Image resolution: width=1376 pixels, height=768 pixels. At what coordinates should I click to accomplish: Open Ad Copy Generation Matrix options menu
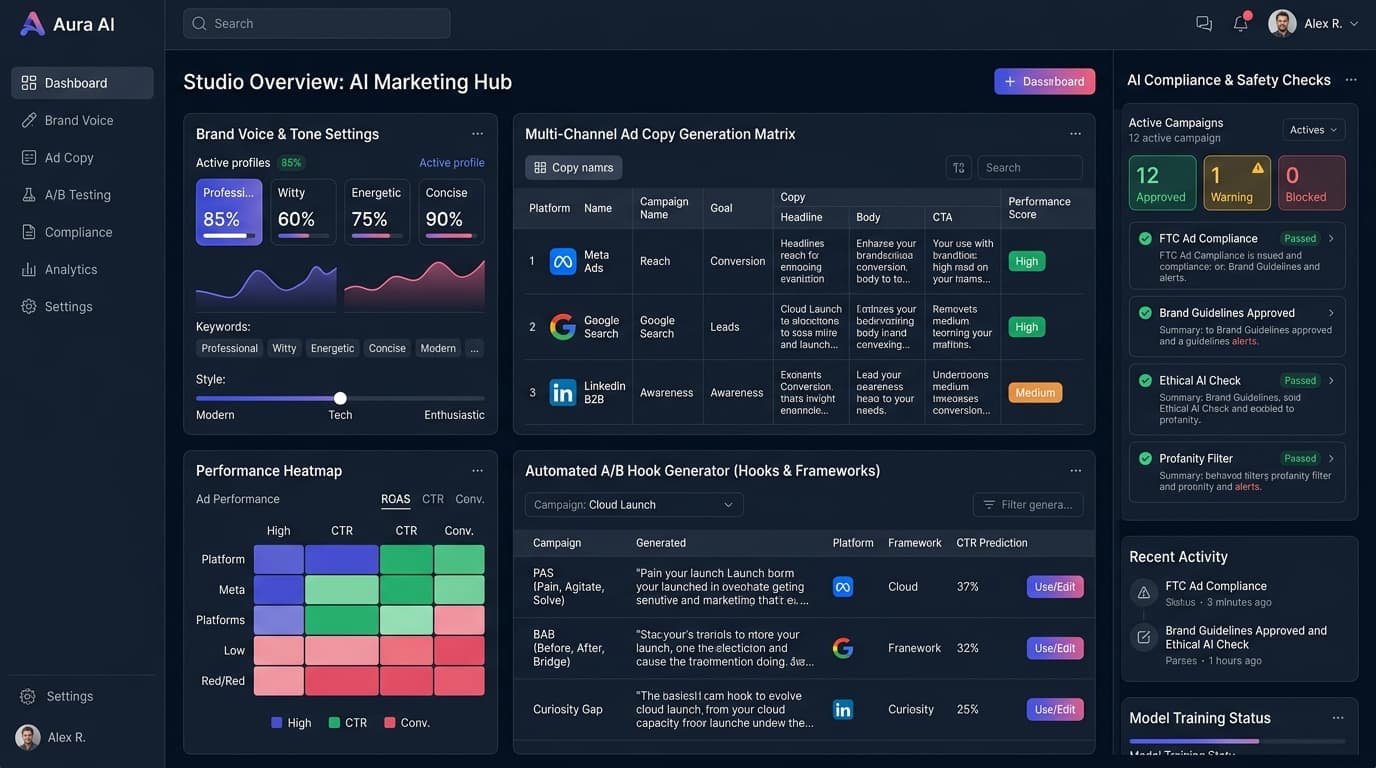pos(1075,134)
